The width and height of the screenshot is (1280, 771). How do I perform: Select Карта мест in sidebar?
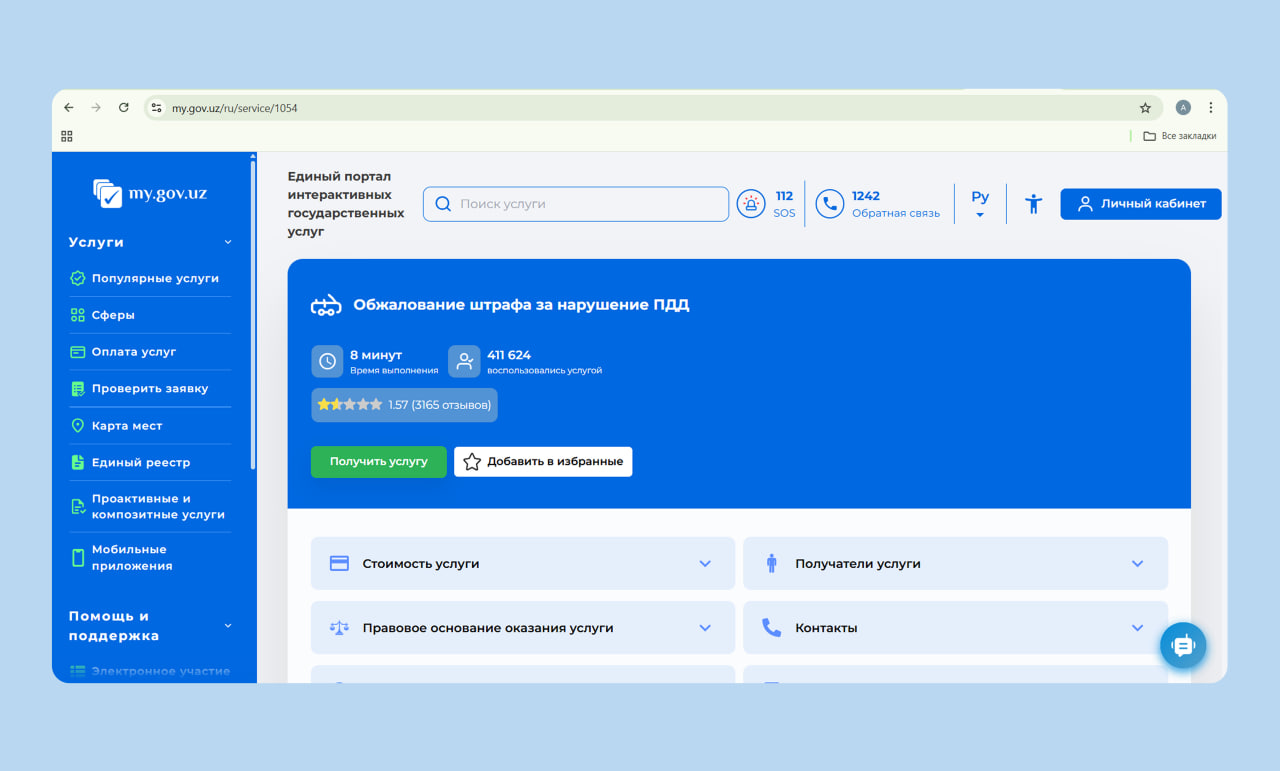coord(127,426)
